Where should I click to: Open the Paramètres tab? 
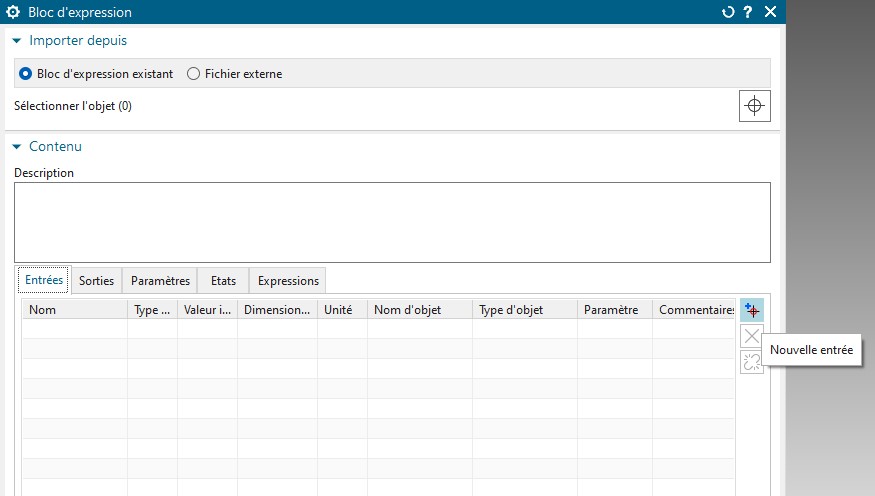coord(160,281)
